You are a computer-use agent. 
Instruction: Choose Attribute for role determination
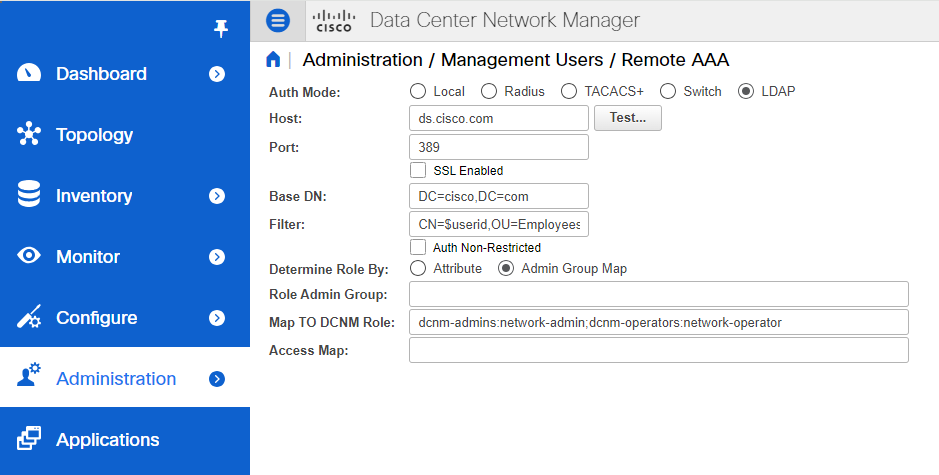click(x=418, y=268)
